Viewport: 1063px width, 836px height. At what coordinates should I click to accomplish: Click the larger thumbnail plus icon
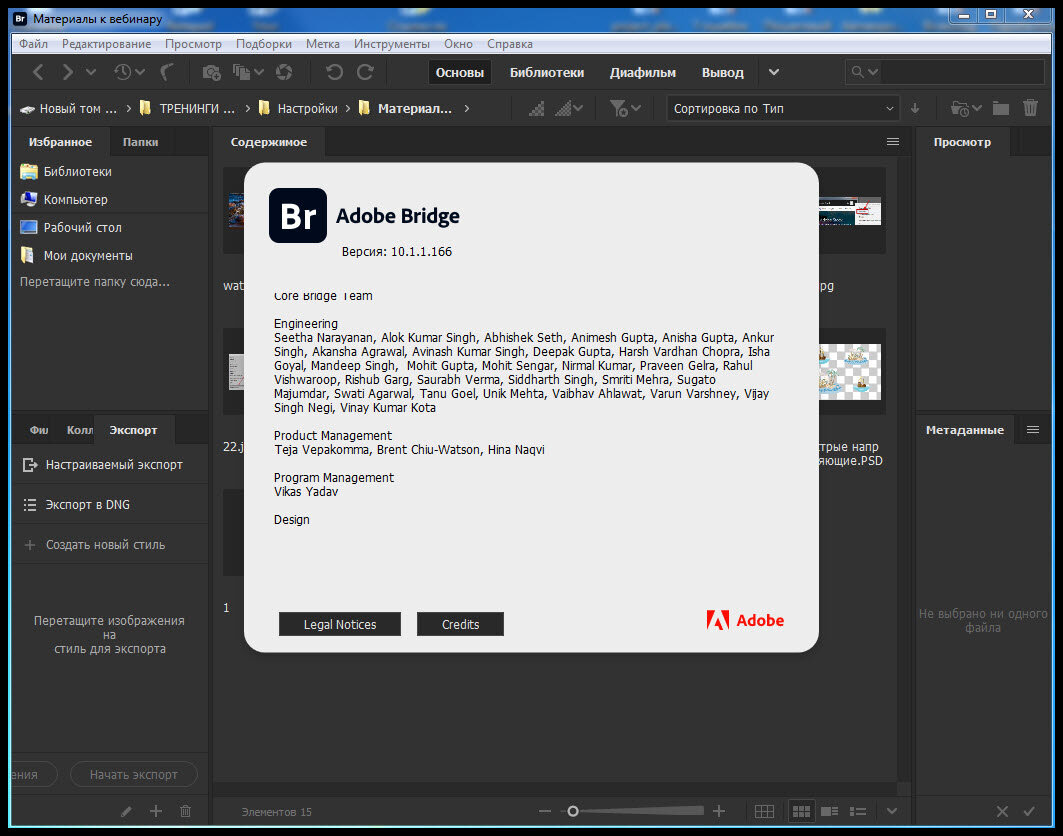tap(719, 811)
